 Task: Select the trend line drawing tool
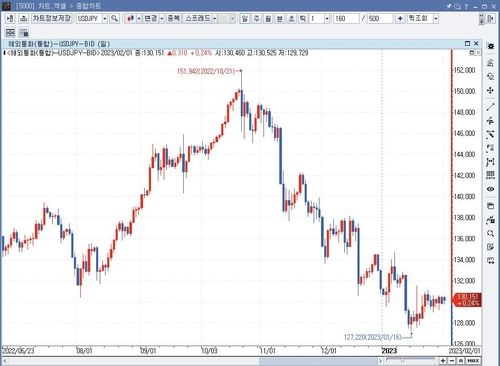pos(490,107)
